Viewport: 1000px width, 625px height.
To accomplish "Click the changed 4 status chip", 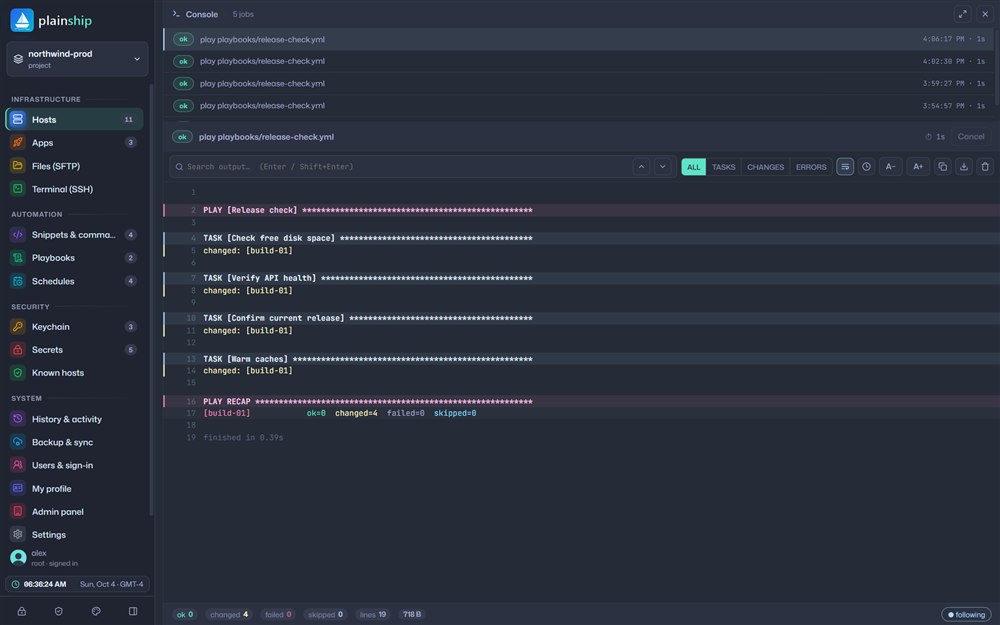I will tap(229, 615).
